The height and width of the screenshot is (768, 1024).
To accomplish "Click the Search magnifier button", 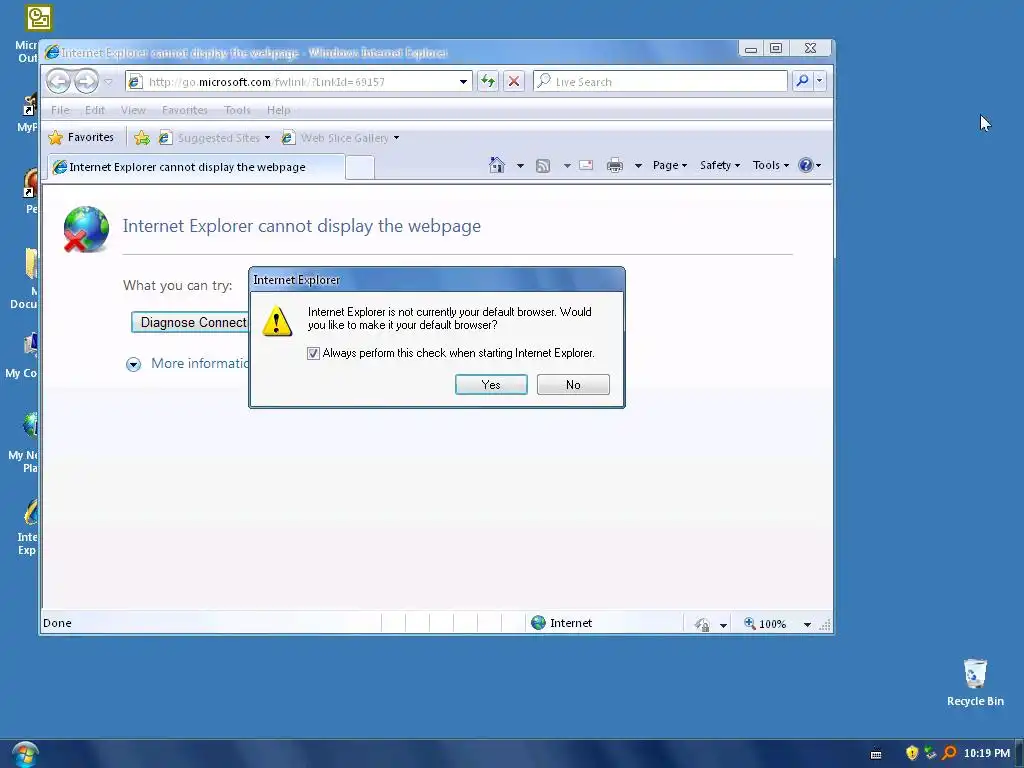I will (x=802, y=81).
